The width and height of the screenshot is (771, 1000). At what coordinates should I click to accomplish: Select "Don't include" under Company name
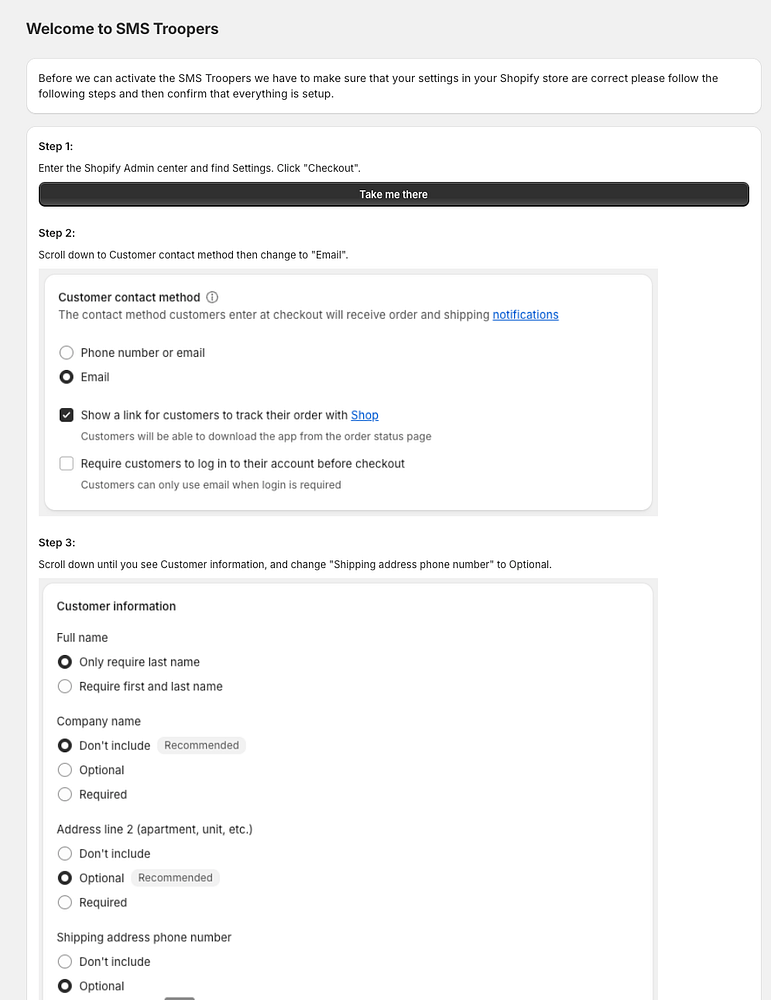point(65,746)
